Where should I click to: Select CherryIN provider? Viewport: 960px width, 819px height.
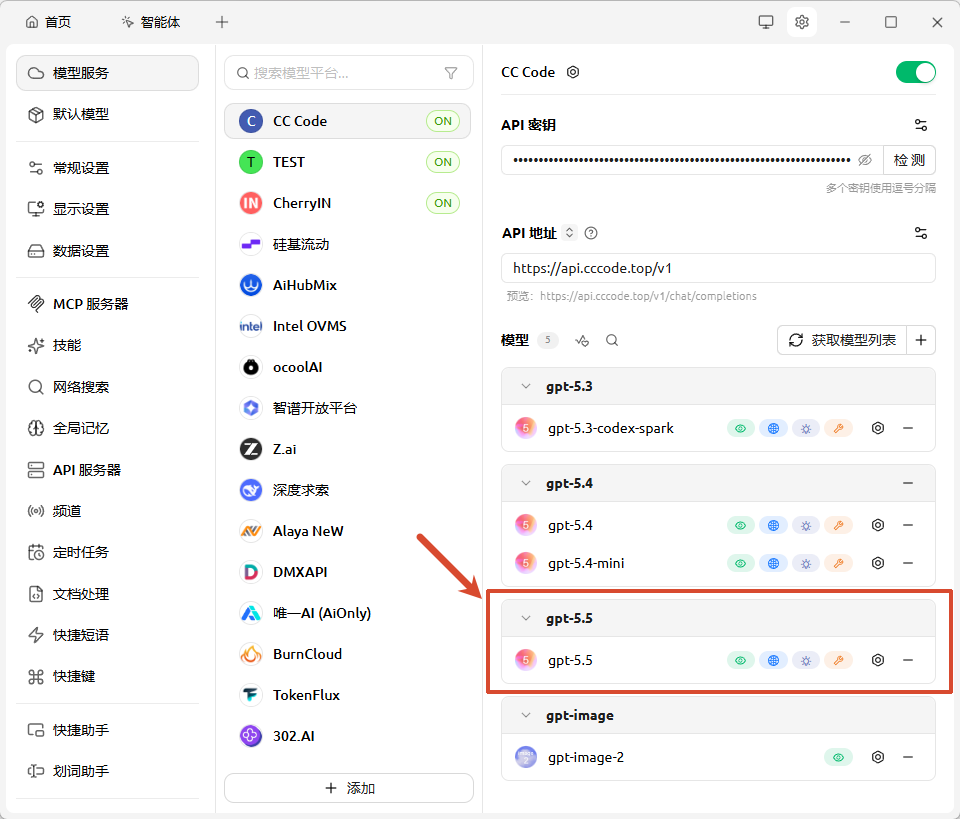tap(347, 203)
